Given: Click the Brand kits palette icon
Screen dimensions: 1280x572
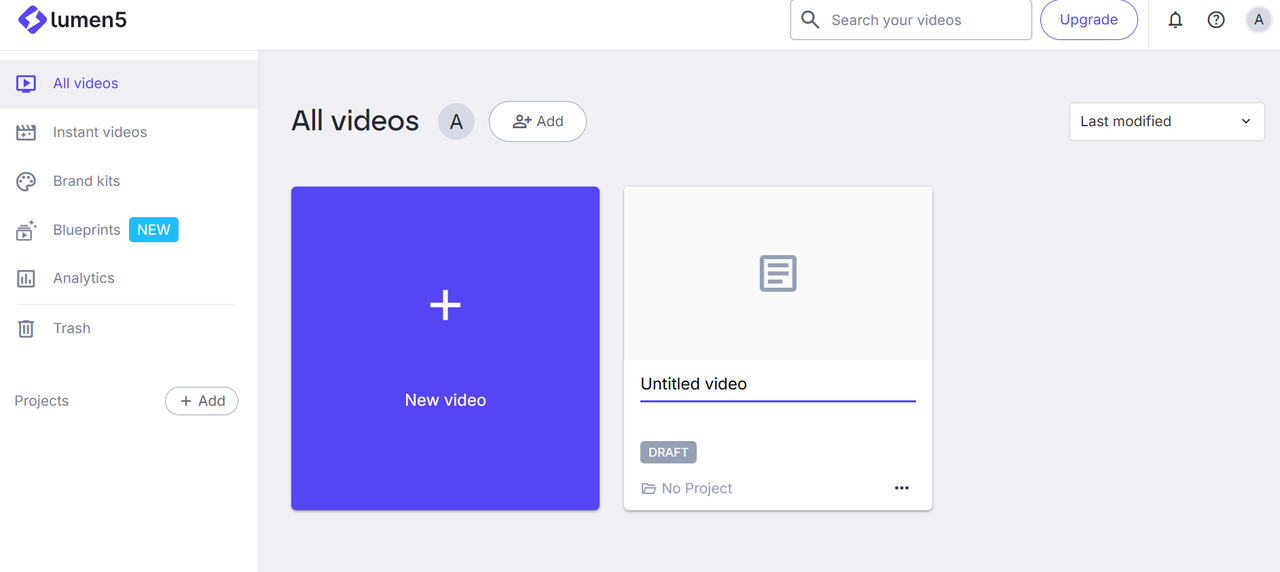Looking at the screenshot, I should point(26,181).
